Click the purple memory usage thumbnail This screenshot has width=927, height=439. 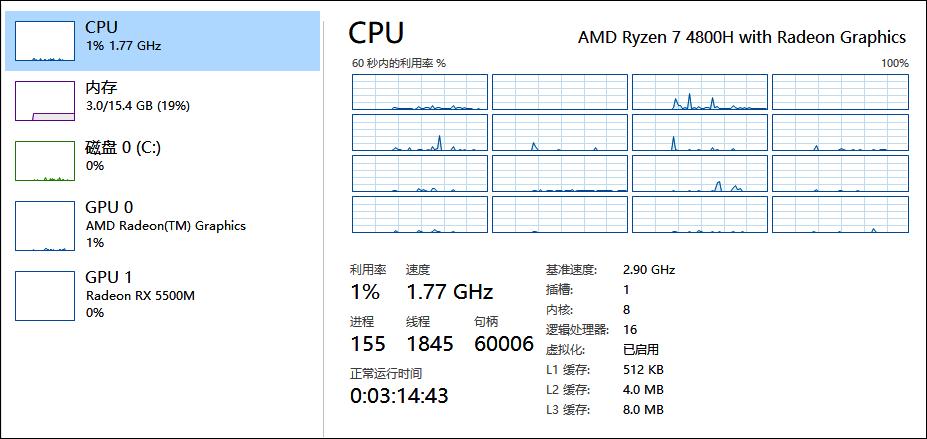tap(44, 101)
